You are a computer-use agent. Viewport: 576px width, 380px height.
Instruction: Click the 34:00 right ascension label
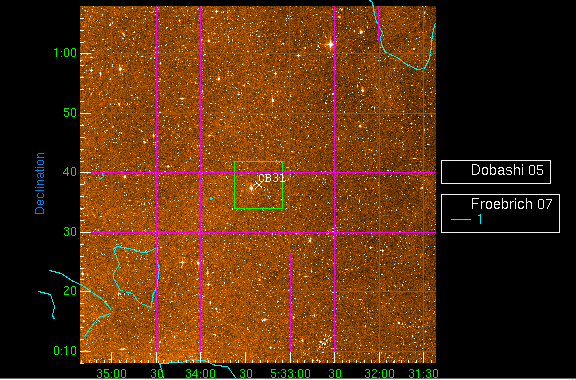[x=201, y=374]
